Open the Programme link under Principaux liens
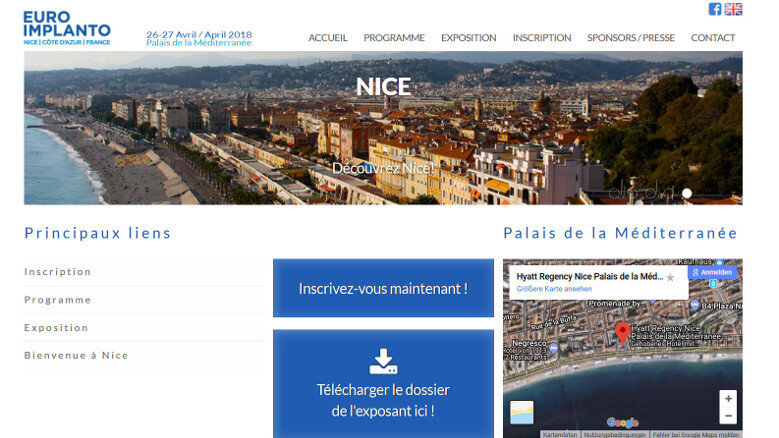The width and height of the screenshot is (779, 438). (58, 300)
